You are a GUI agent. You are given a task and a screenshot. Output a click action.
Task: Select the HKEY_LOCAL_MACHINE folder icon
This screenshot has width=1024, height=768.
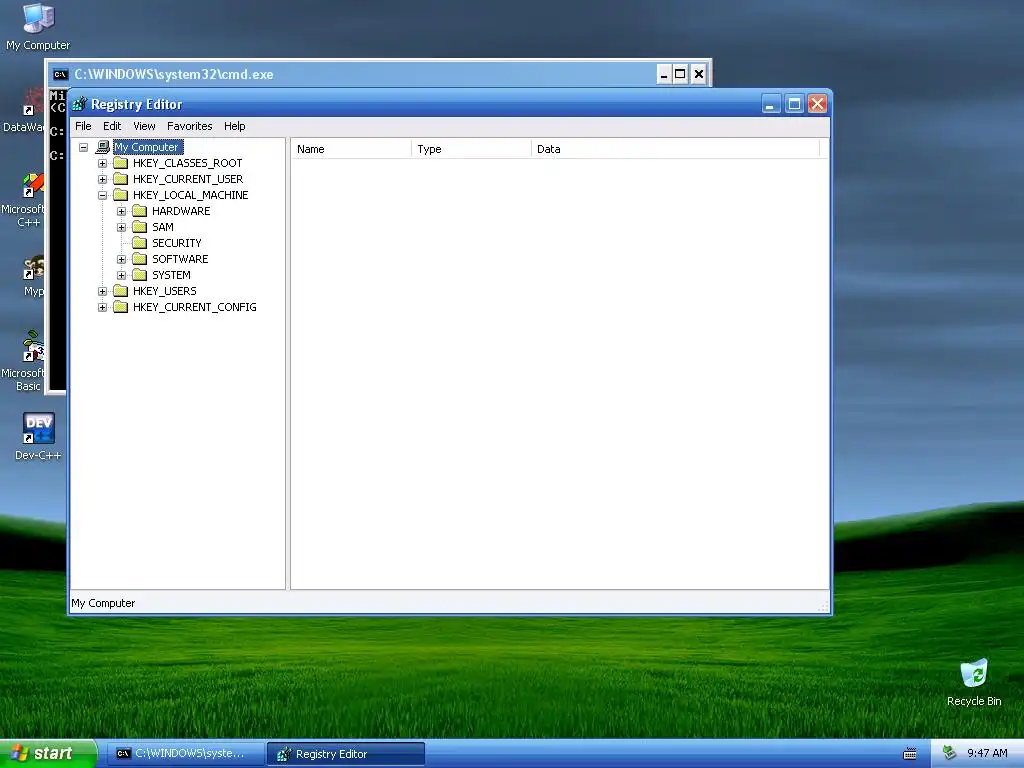point(120,195)
